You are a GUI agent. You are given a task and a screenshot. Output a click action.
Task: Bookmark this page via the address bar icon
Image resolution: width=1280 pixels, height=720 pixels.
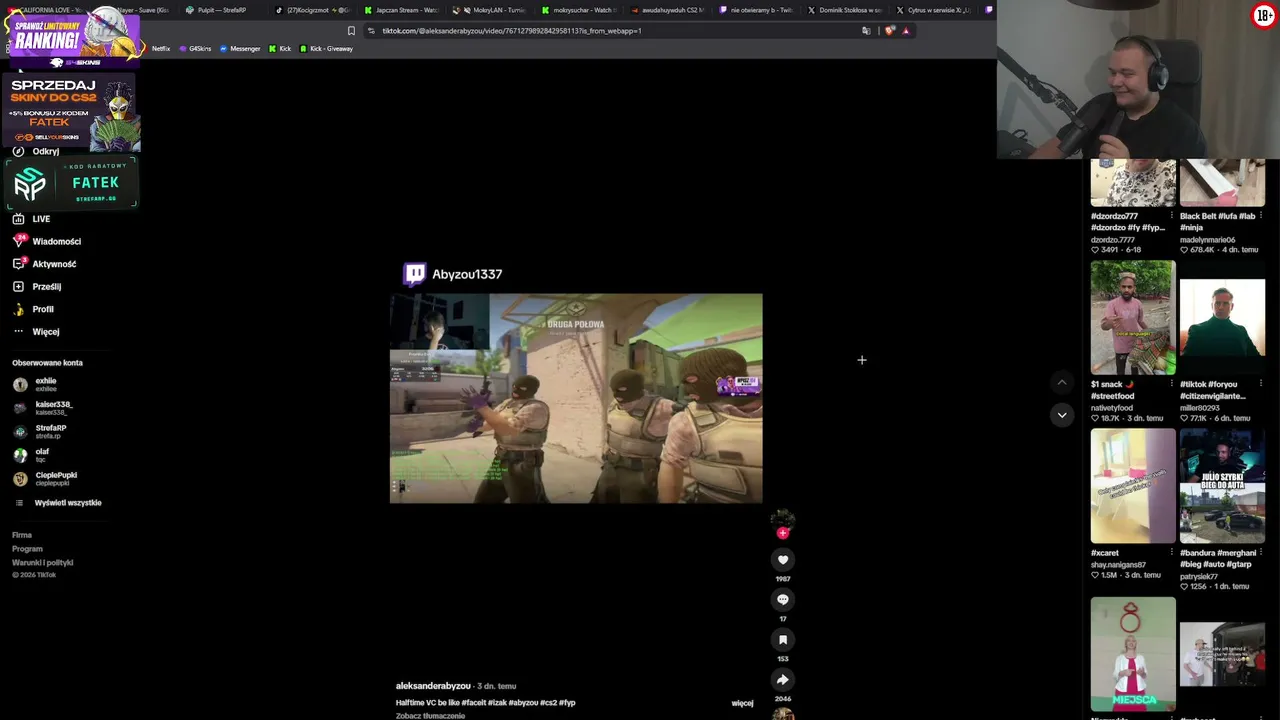pos(351,31)
